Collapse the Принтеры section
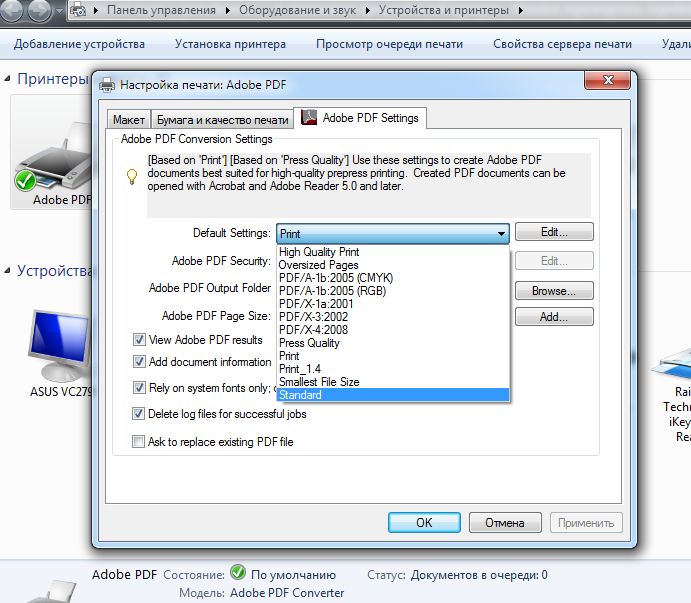Screen dimensions: 691x603 tap(7, 79)
